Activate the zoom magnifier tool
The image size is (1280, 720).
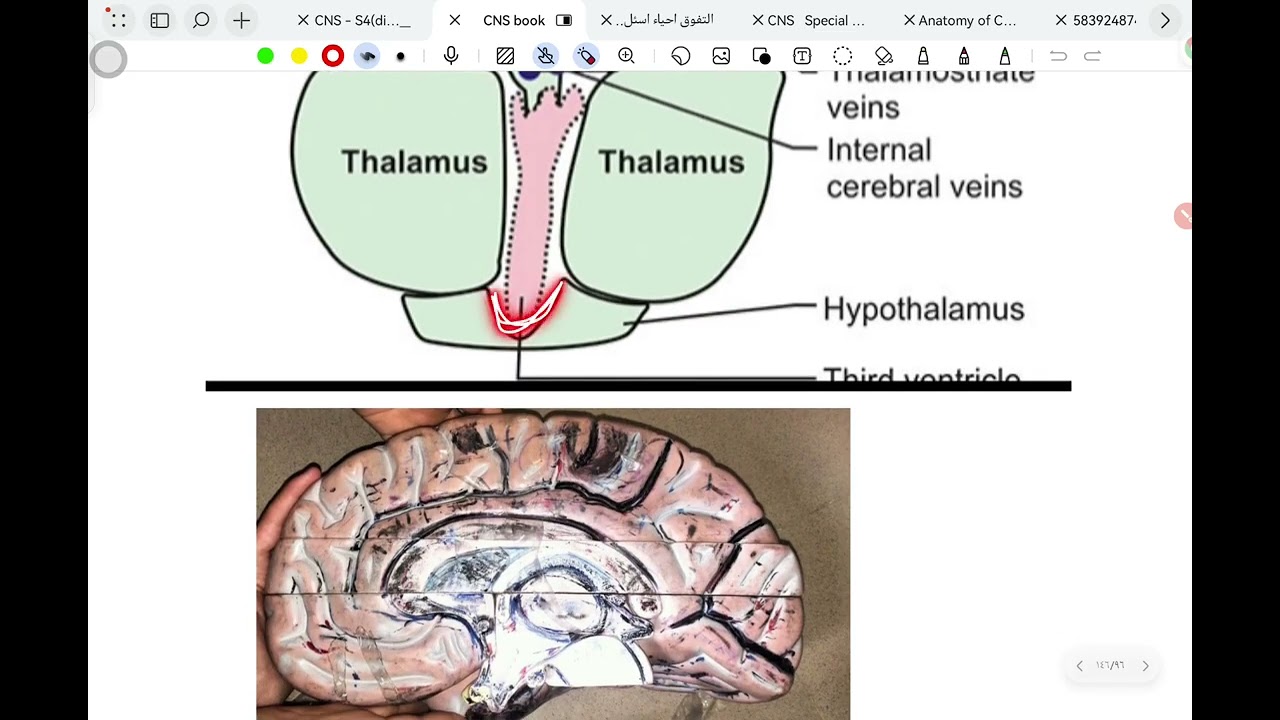pyautogui.click(x=626, y=56)
